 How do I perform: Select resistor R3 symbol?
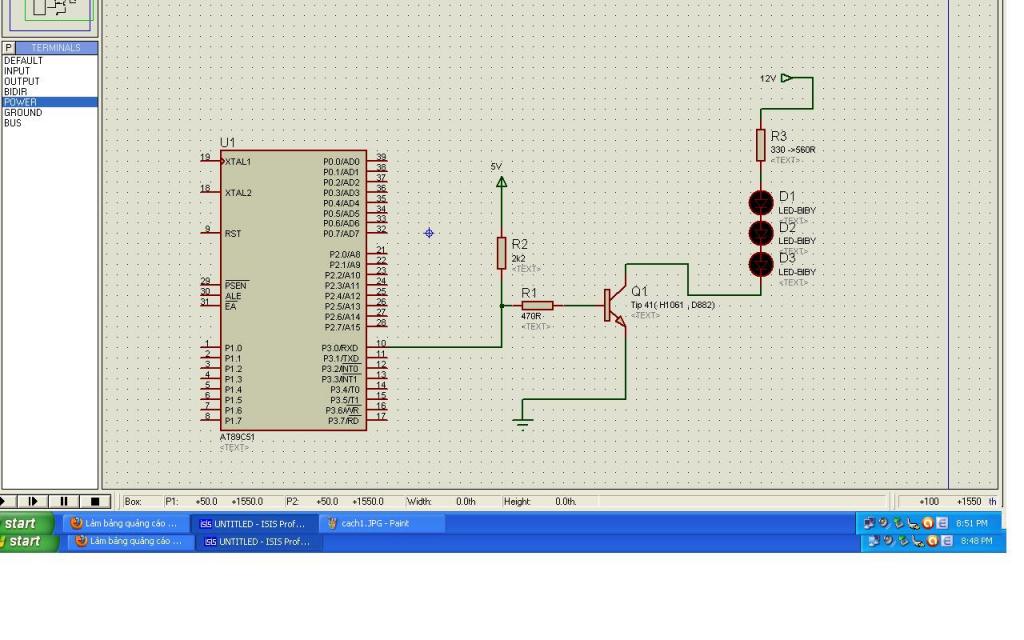tap(761, 145)
